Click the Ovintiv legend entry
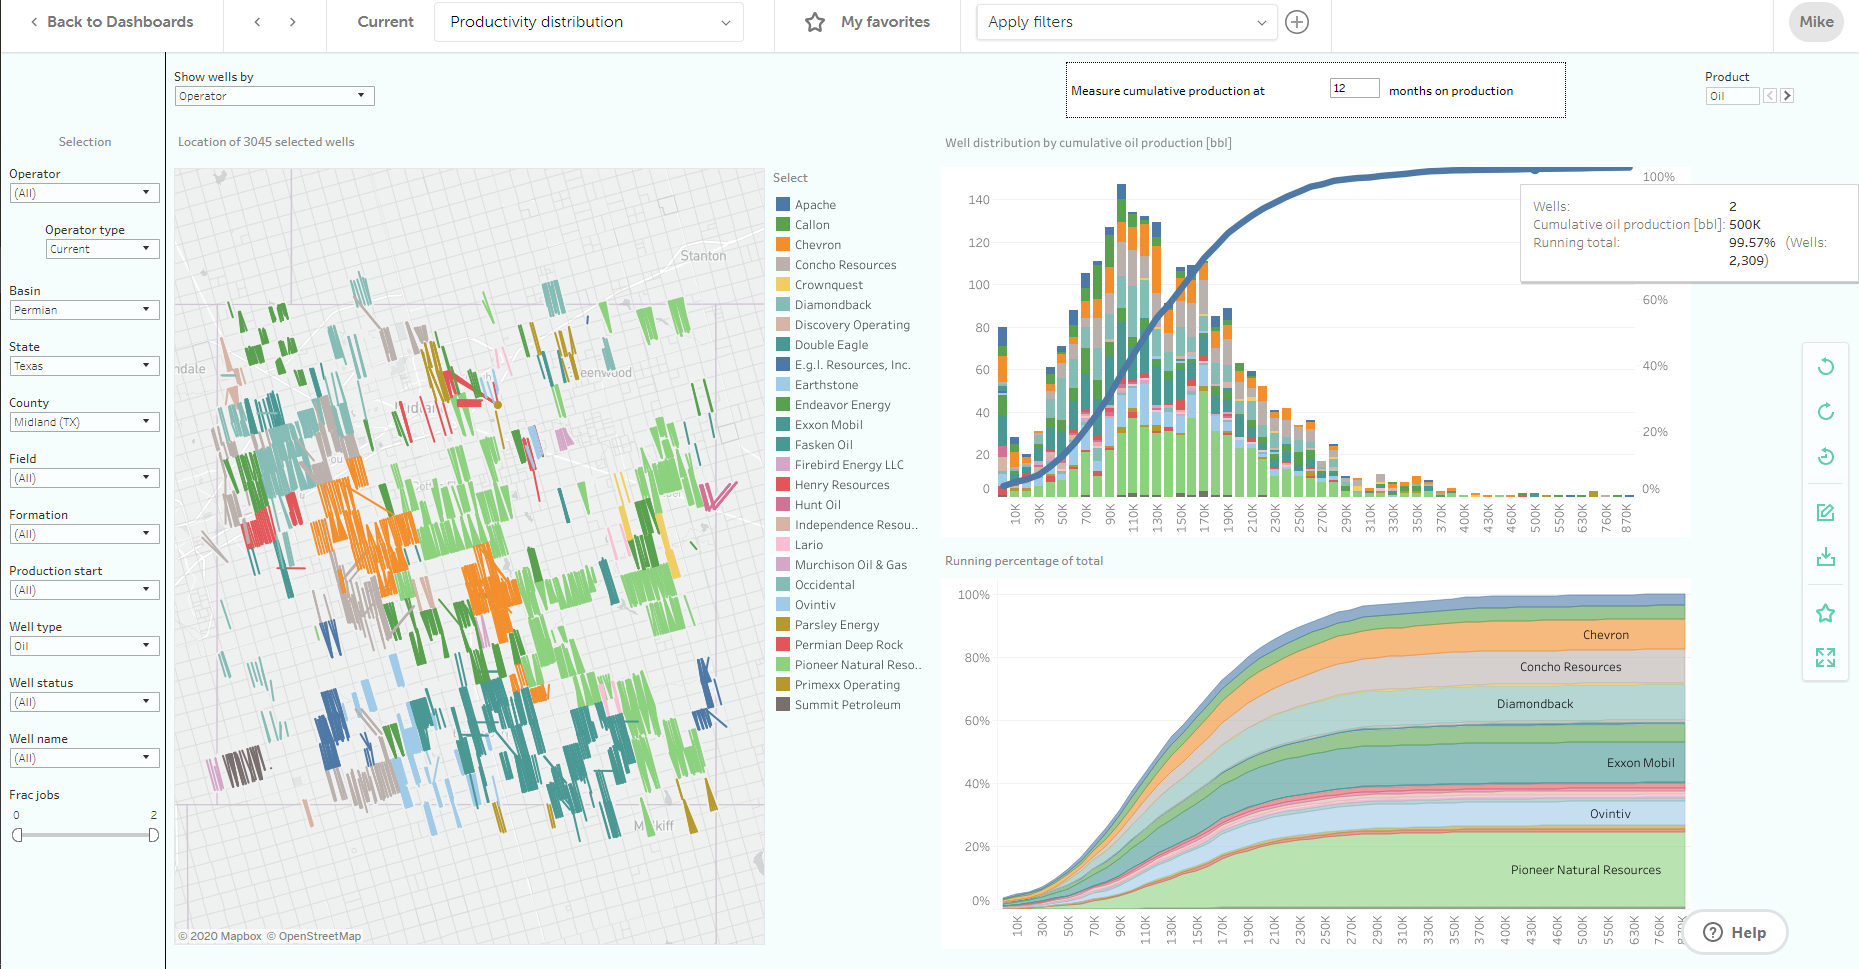1859x969 pixels. [x=815, y=605]
